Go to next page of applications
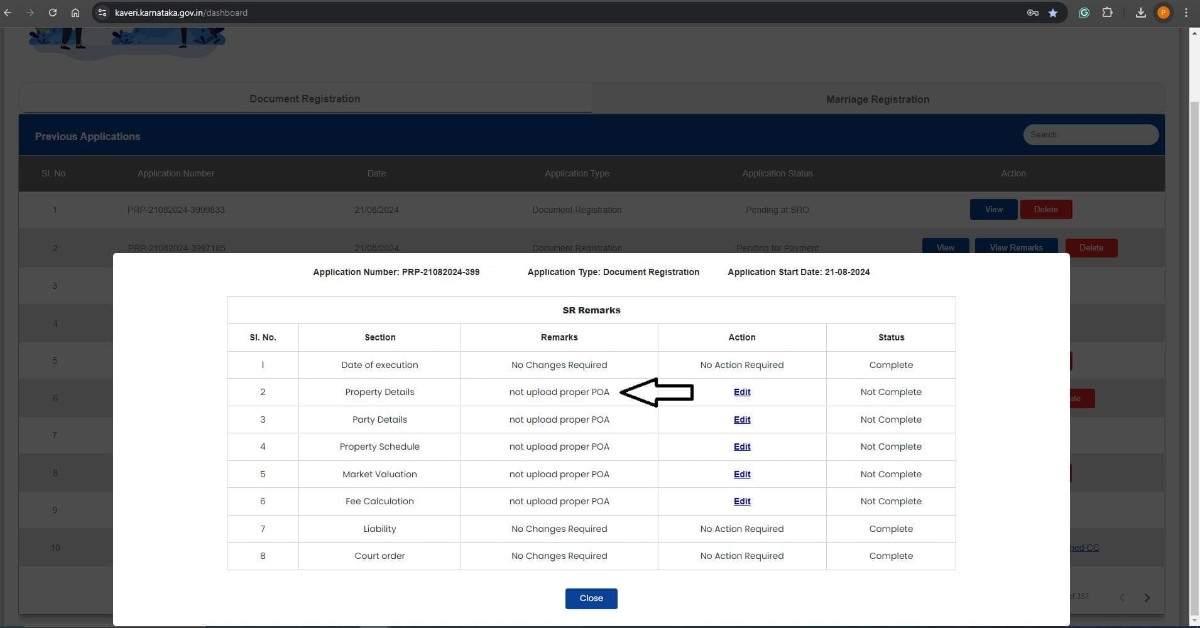1200x628 pixels. [1147, 598]
